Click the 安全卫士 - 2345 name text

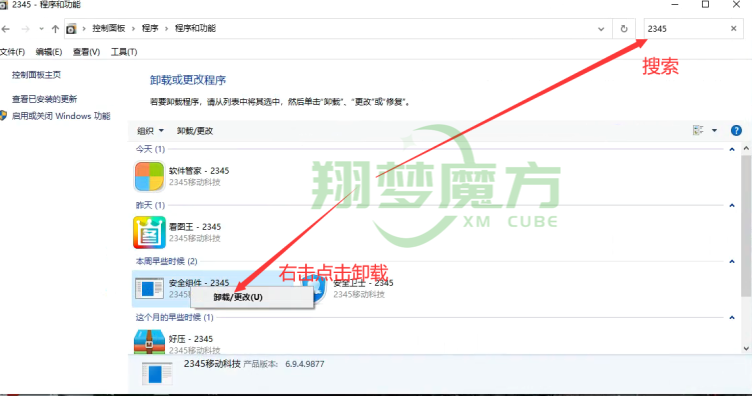point(364,283)
